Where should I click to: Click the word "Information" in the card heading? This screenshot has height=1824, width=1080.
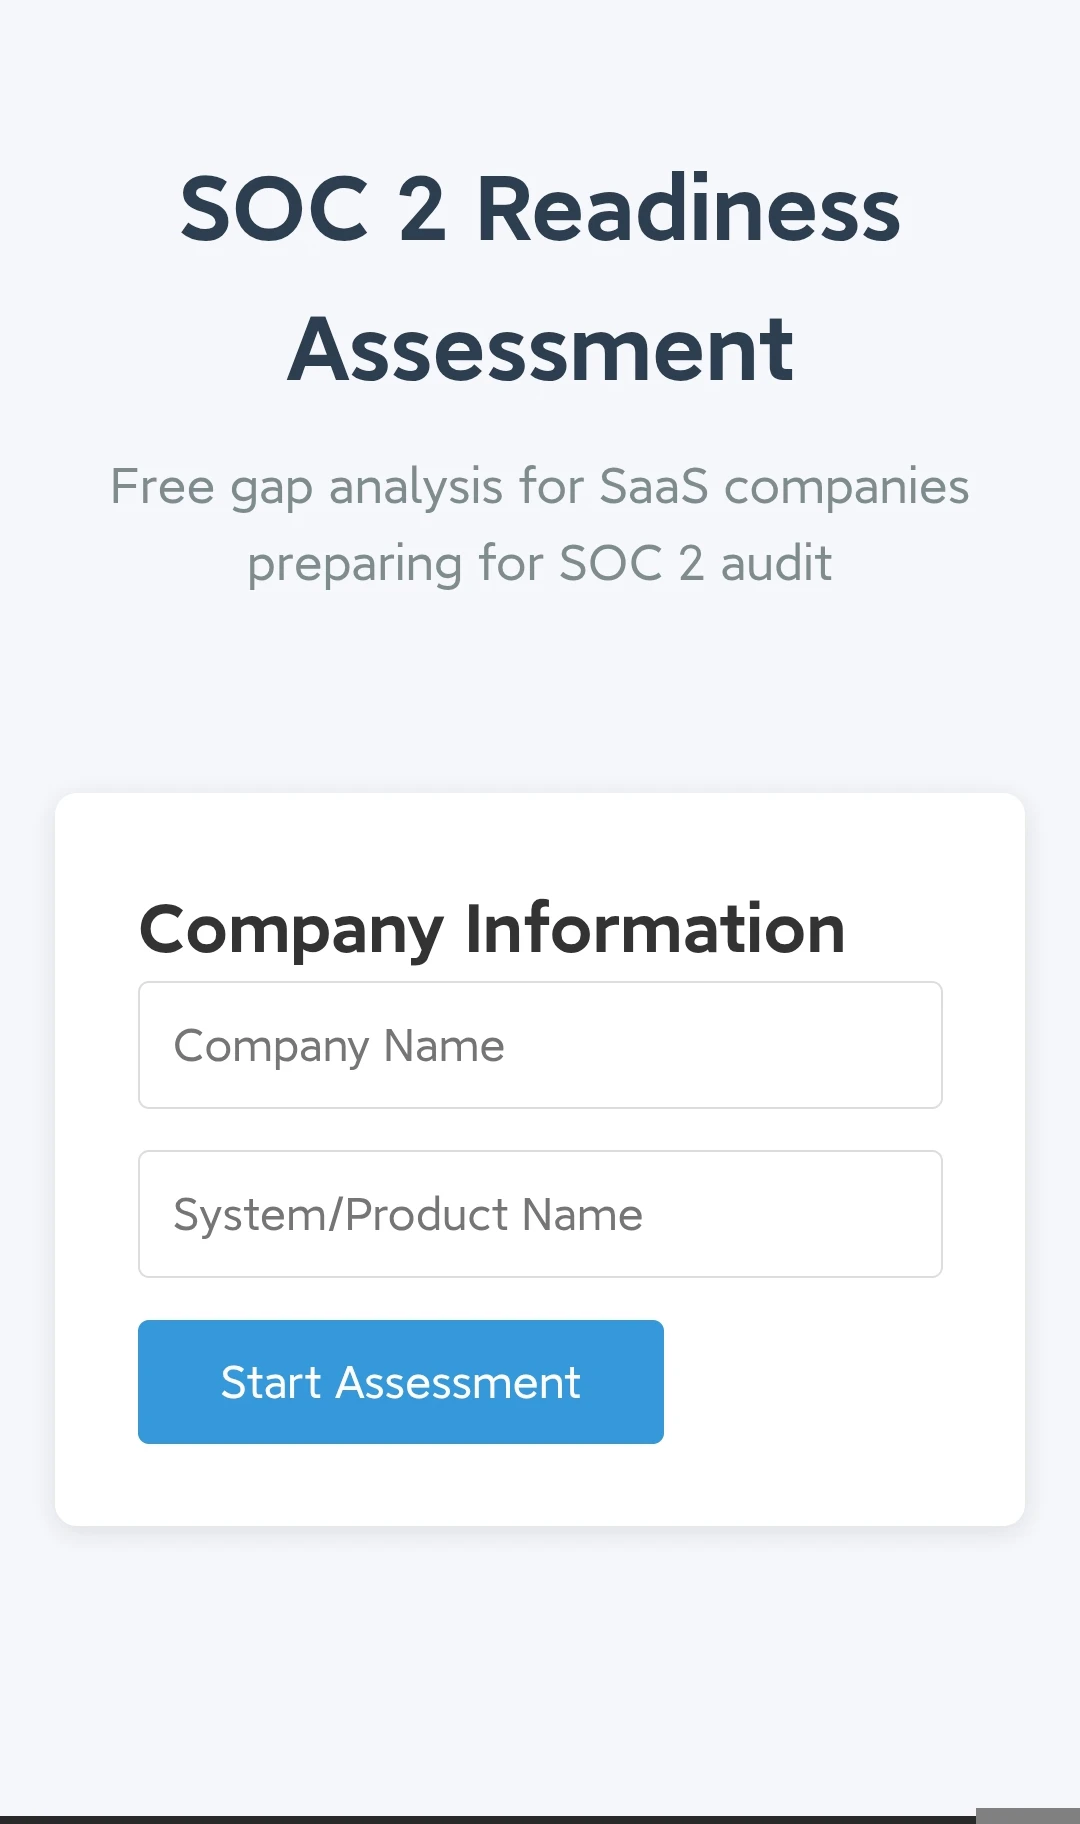[655, 929]
